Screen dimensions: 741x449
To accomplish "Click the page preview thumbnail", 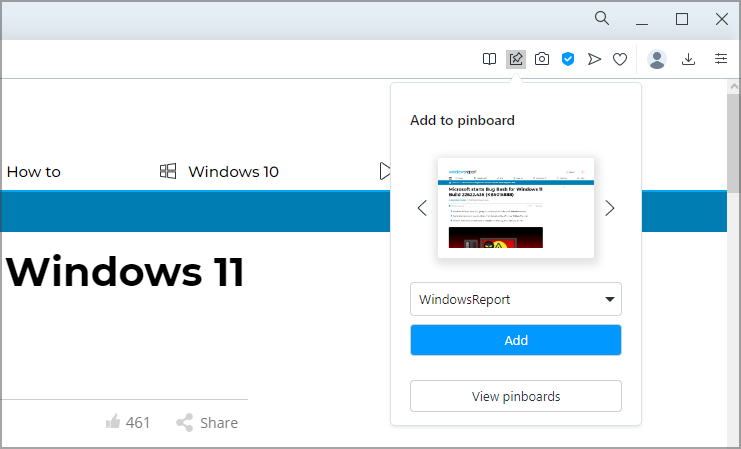I will [516, 208].
